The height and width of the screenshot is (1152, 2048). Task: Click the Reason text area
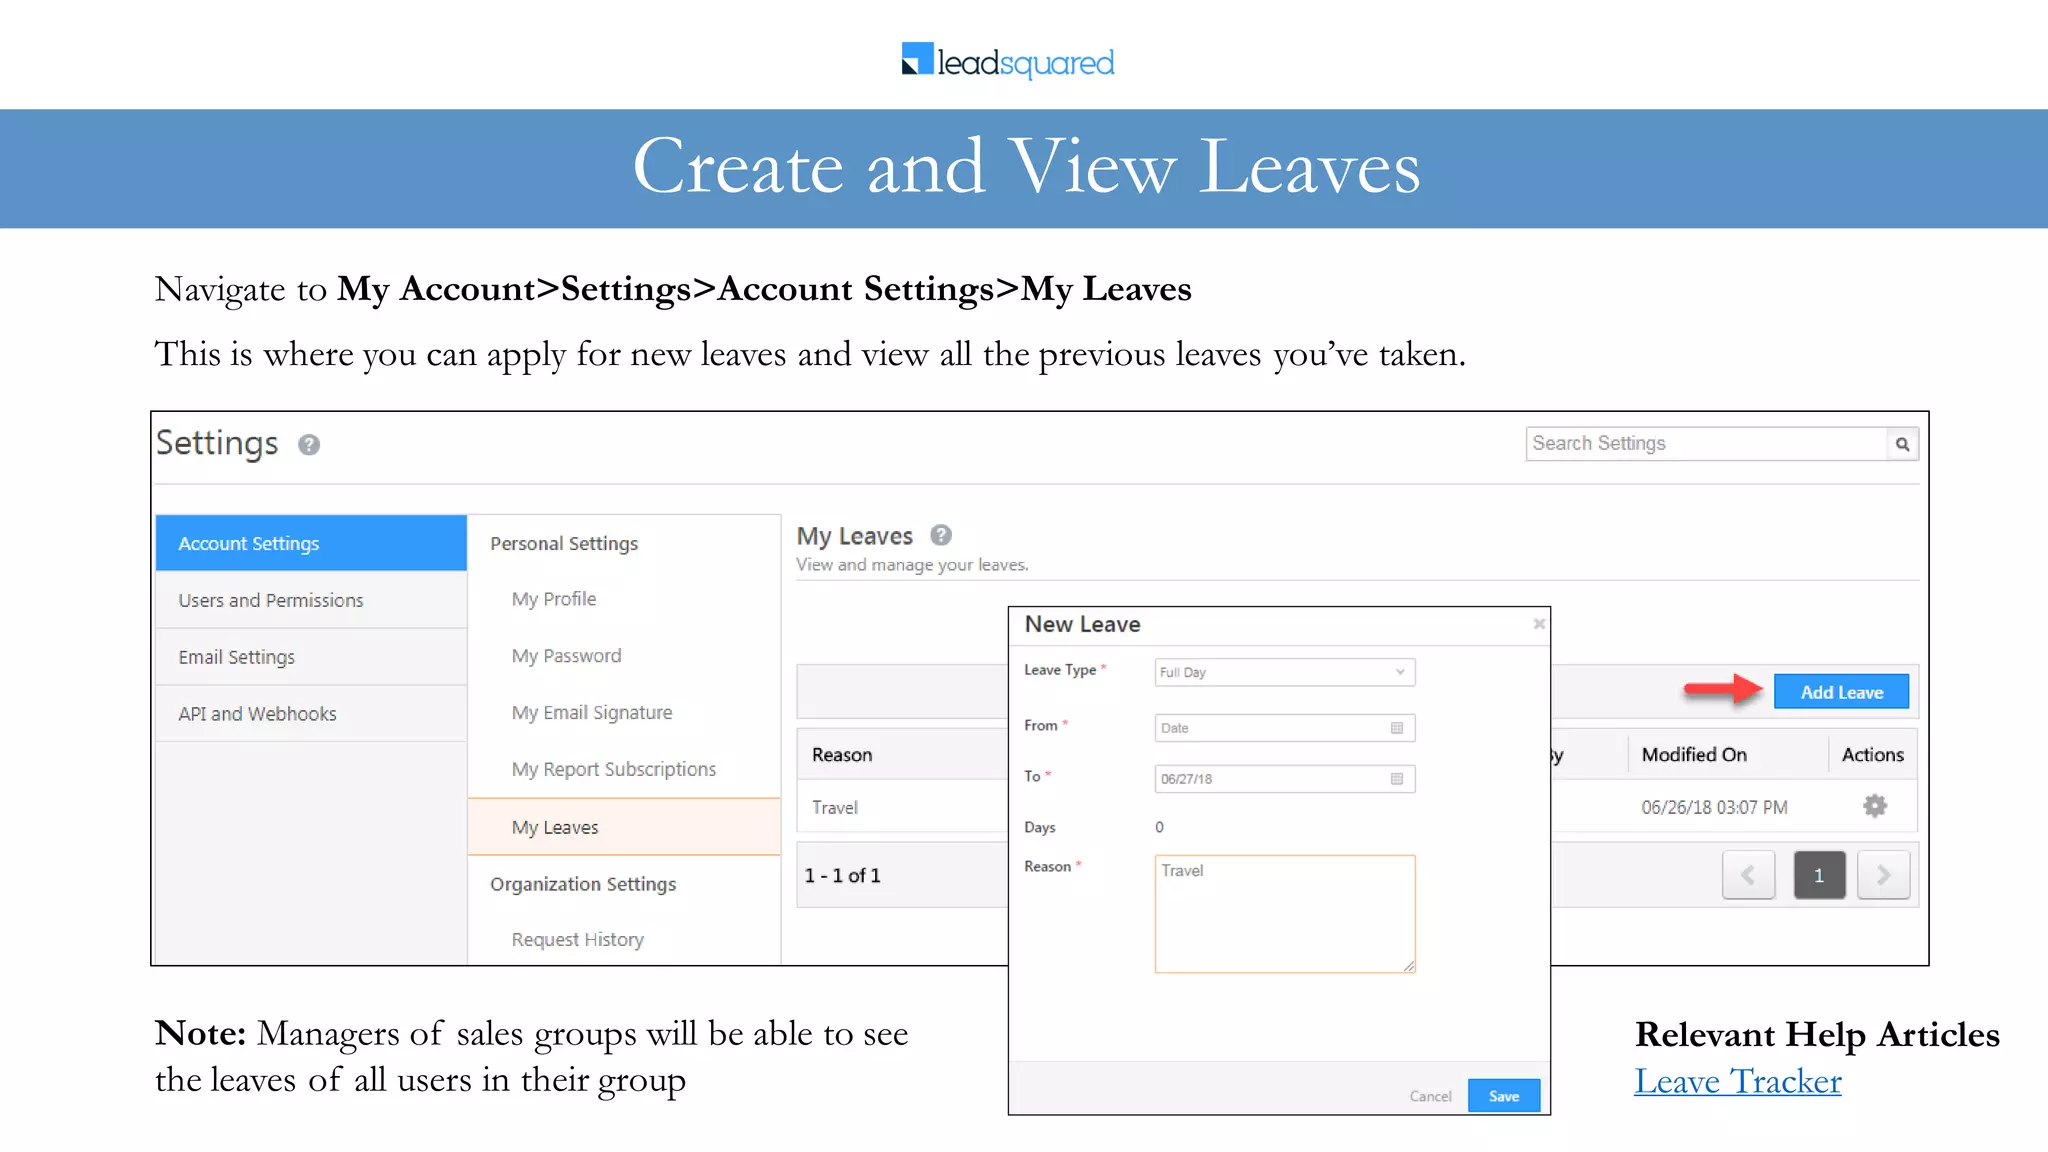pyautogui.click(x=1285, y=913)
